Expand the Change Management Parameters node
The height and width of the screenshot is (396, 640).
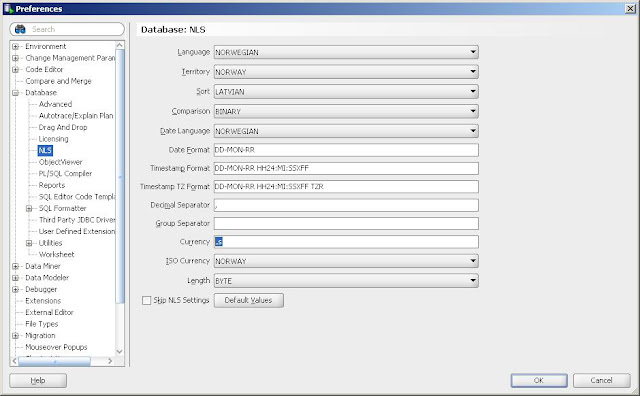(x=15, y=58)
